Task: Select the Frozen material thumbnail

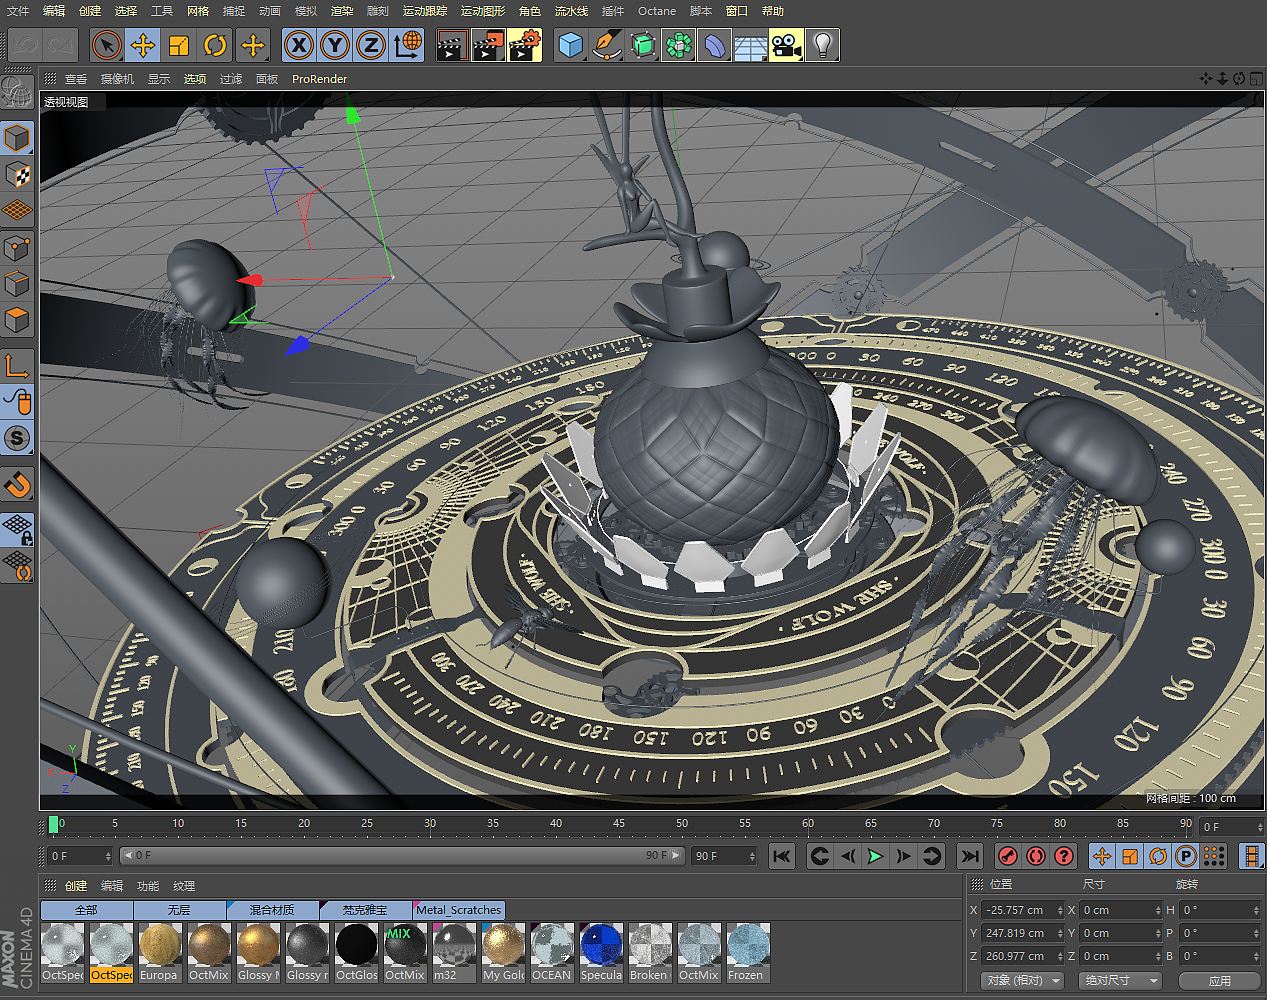Action: 747,953
